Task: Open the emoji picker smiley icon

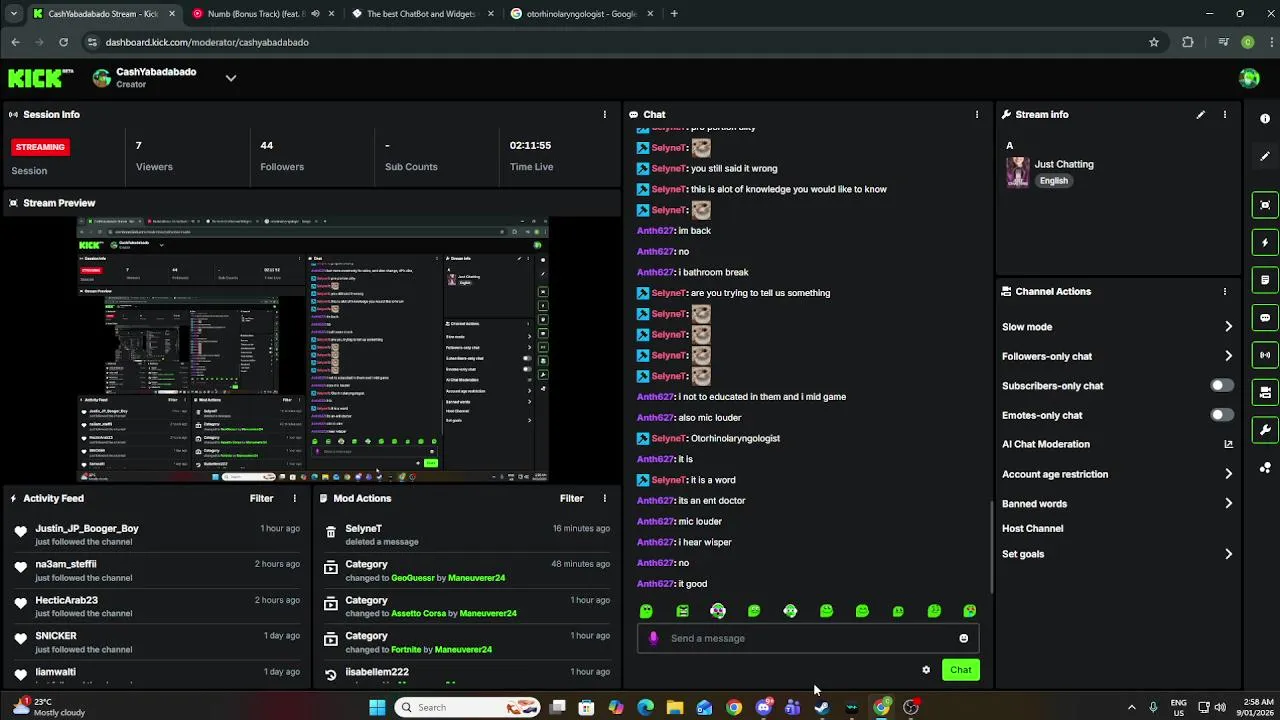Action: (964, 638)
